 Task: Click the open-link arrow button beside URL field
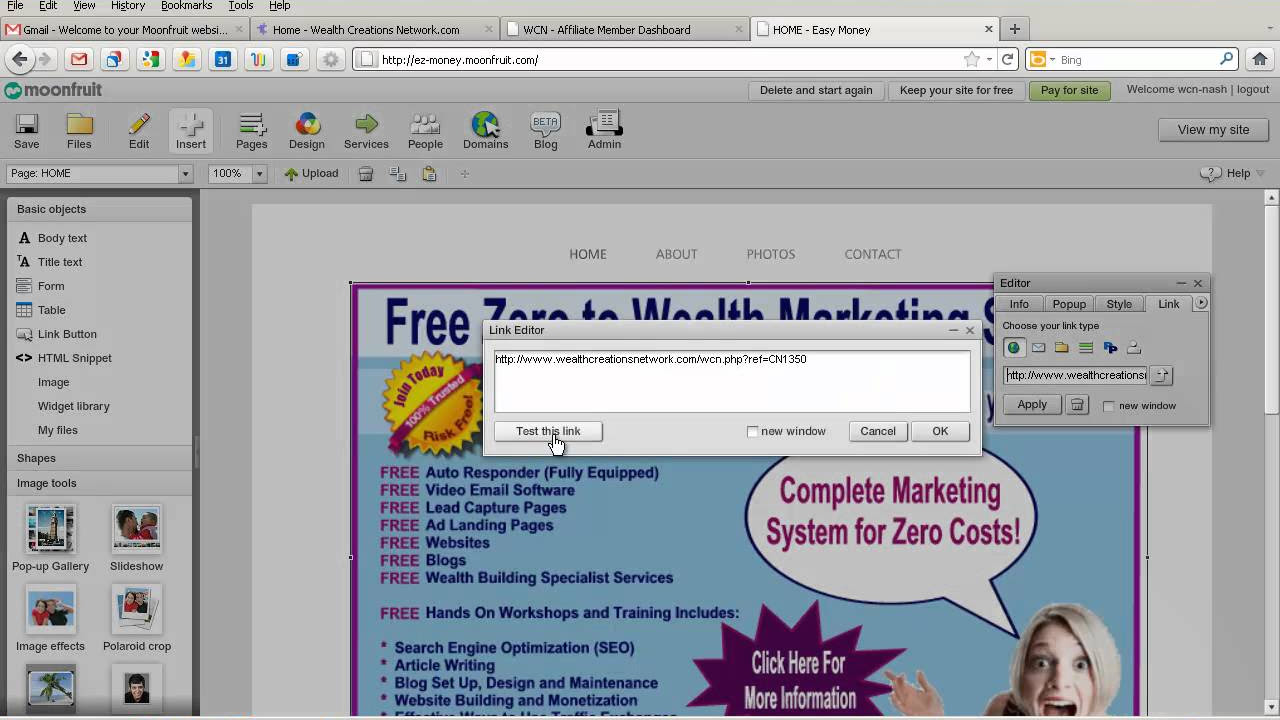(x=1161, y=375)
